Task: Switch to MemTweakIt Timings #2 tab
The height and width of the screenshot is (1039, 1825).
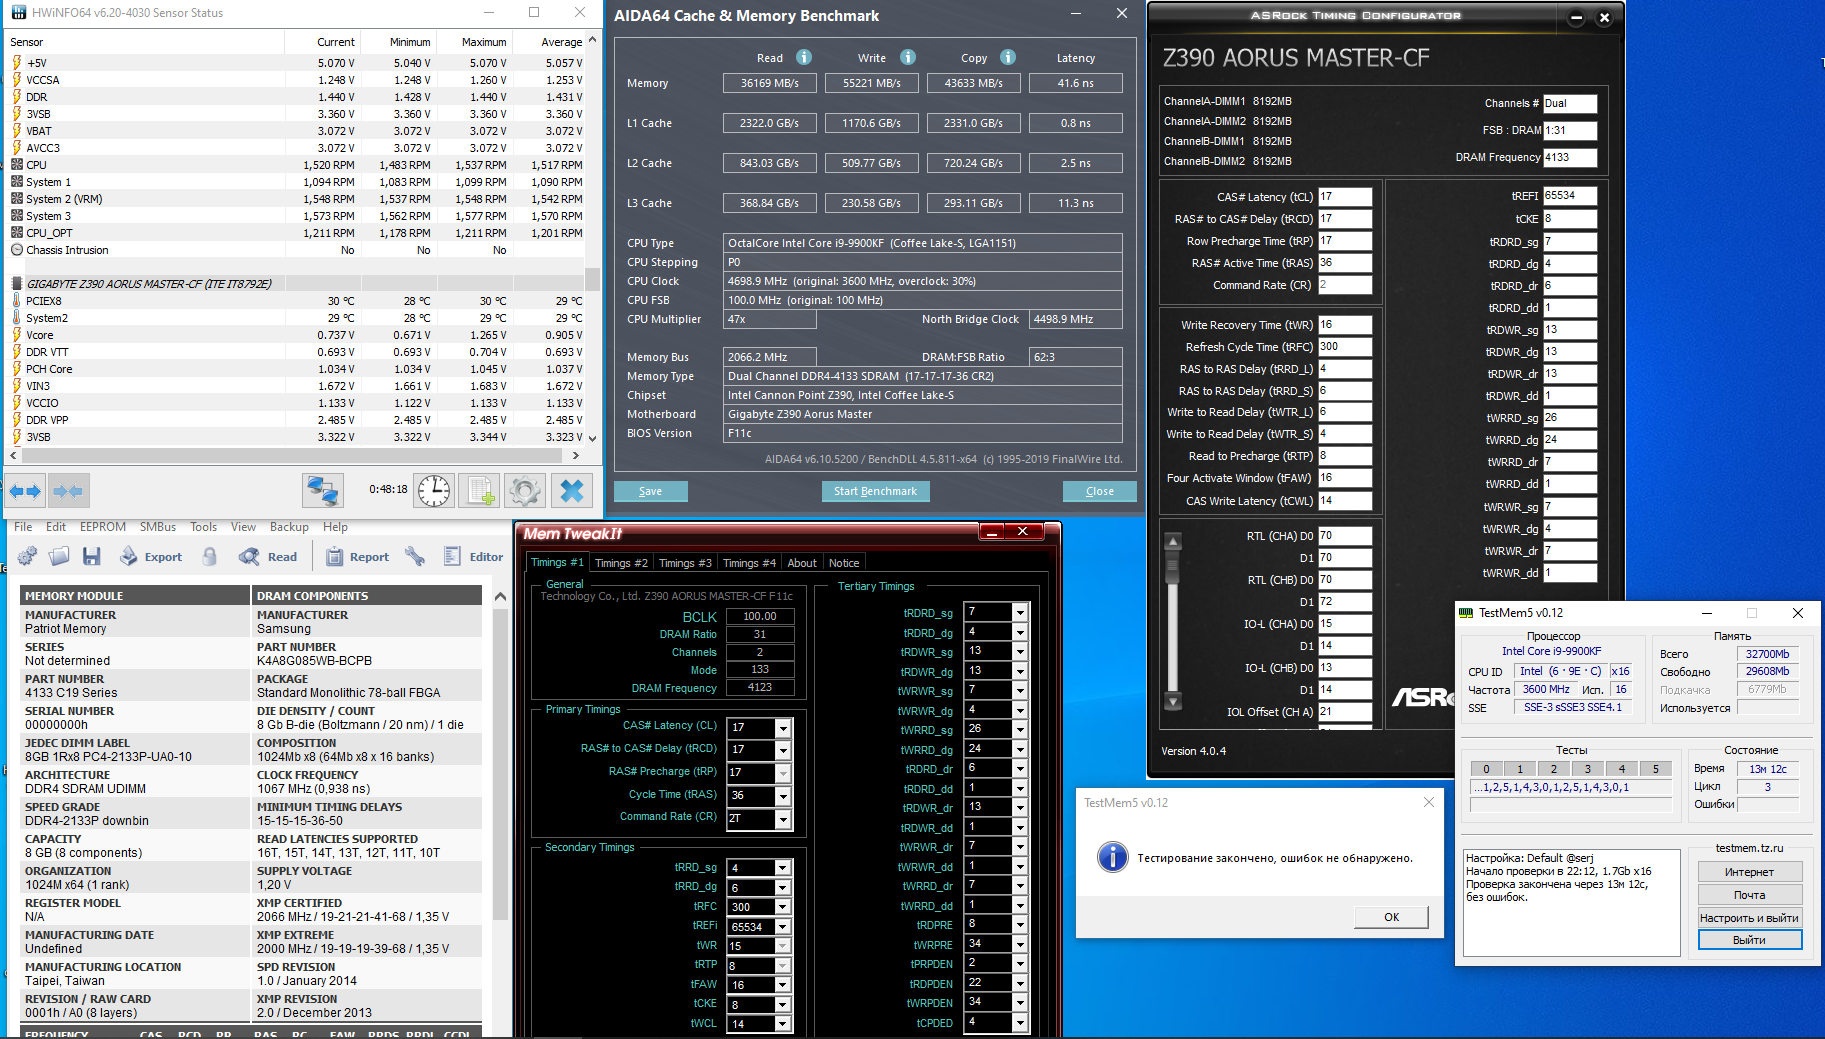Action: click(x=621, y=563)
